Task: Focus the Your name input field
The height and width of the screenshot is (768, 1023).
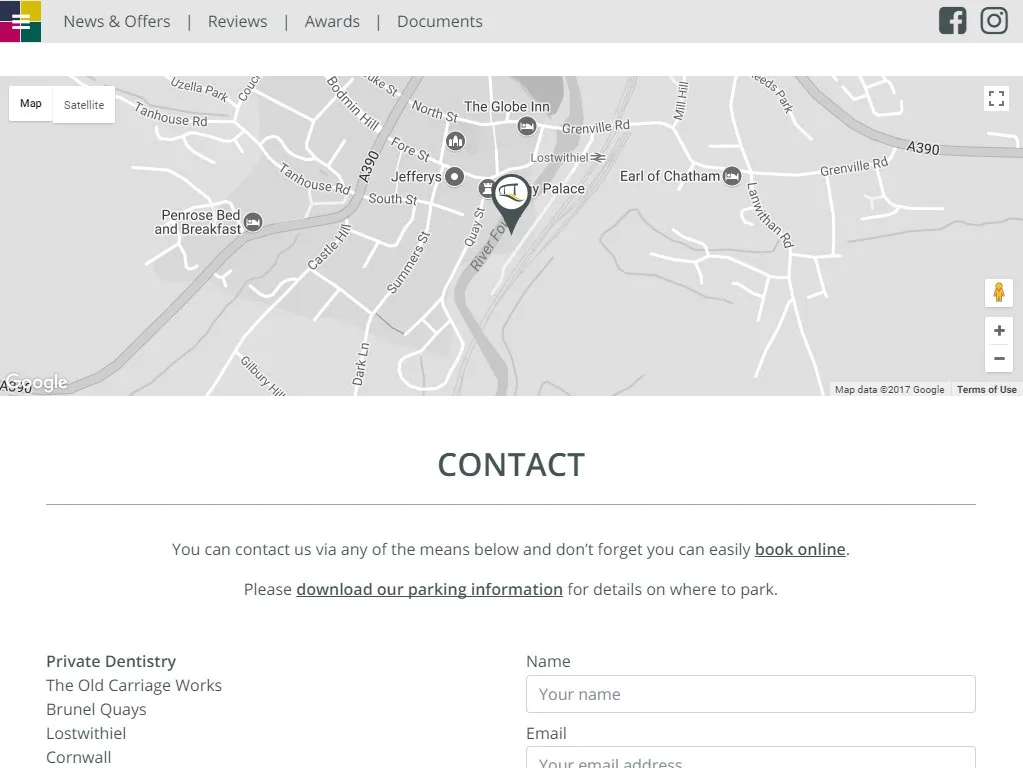Action: (x=750, y=694)
